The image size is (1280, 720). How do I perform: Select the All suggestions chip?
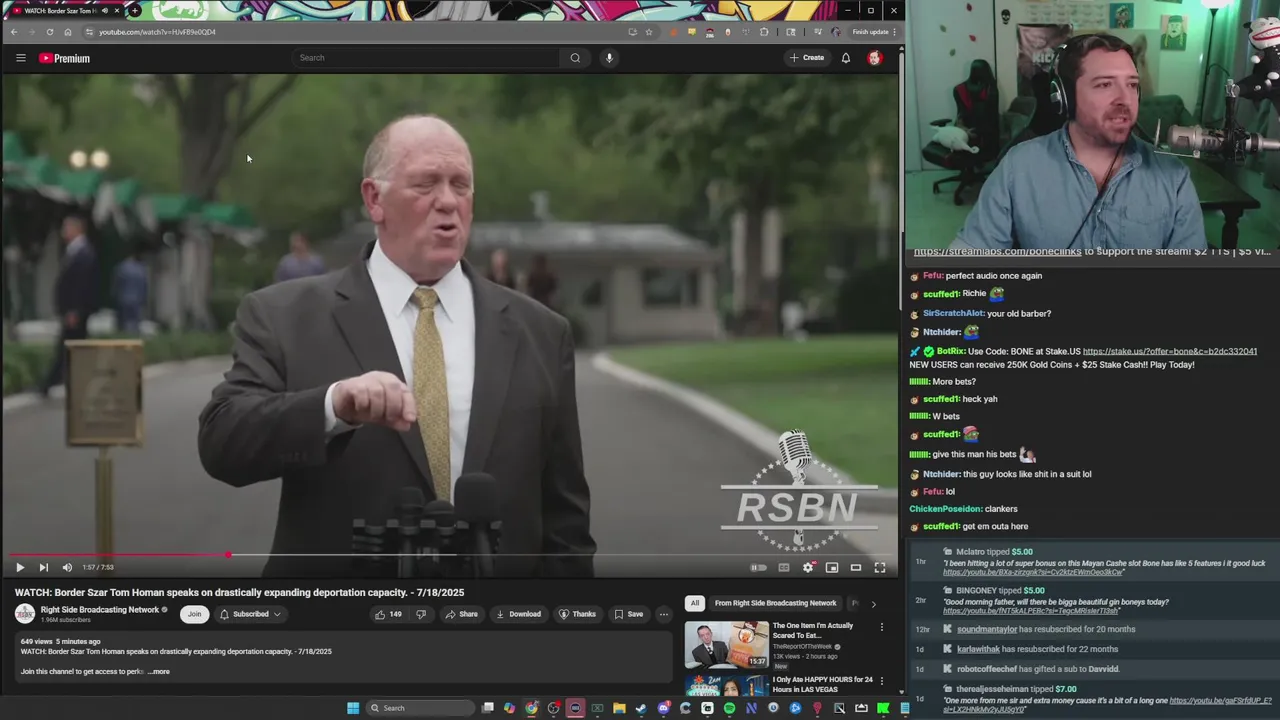pyautogui.click(x=695, y=603)
